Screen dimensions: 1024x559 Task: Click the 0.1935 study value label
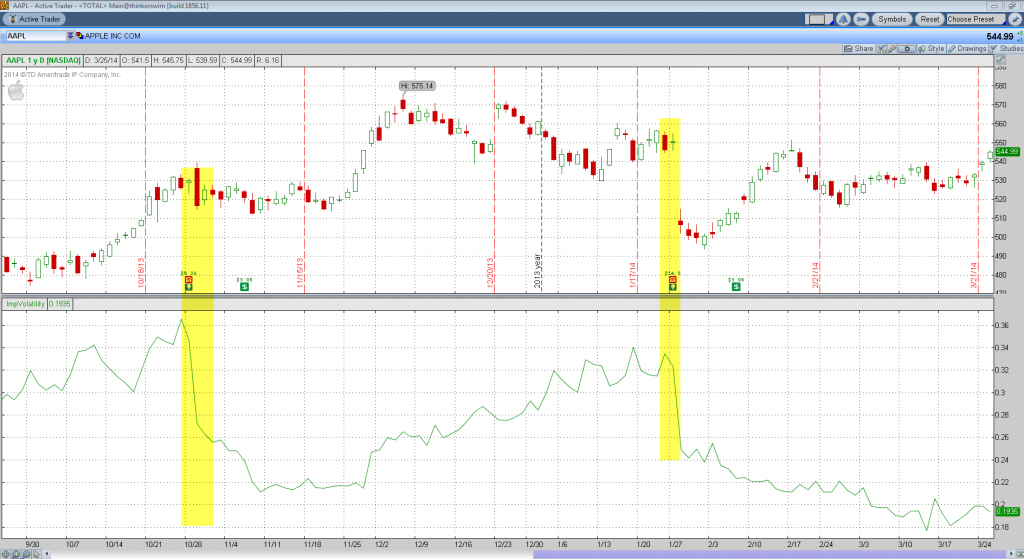pos(60,304)
